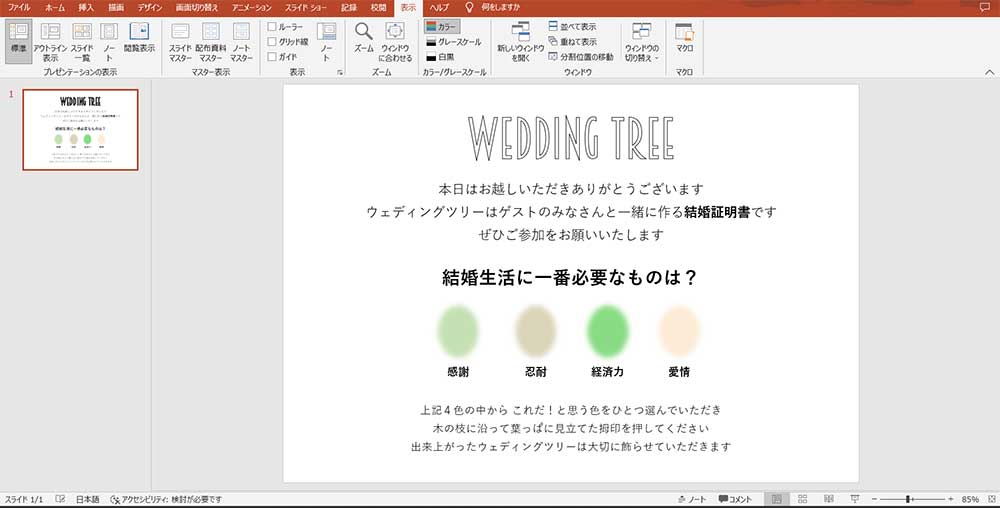Open Slide Sorter from status bar
This screenshot has width=1000, height=508.
[x=801, y=498]
